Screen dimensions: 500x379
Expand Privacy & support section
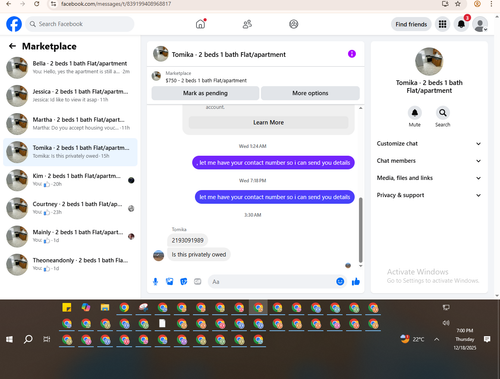429,195
